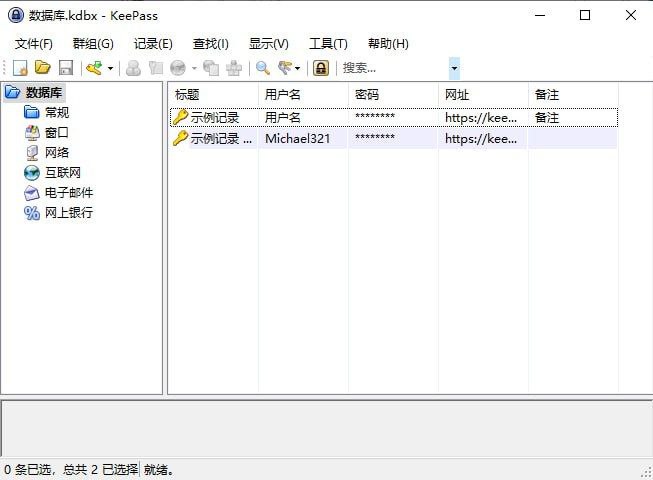Select the 电子邮件 group in tree
653x480 pixels.
click(68, 192)
